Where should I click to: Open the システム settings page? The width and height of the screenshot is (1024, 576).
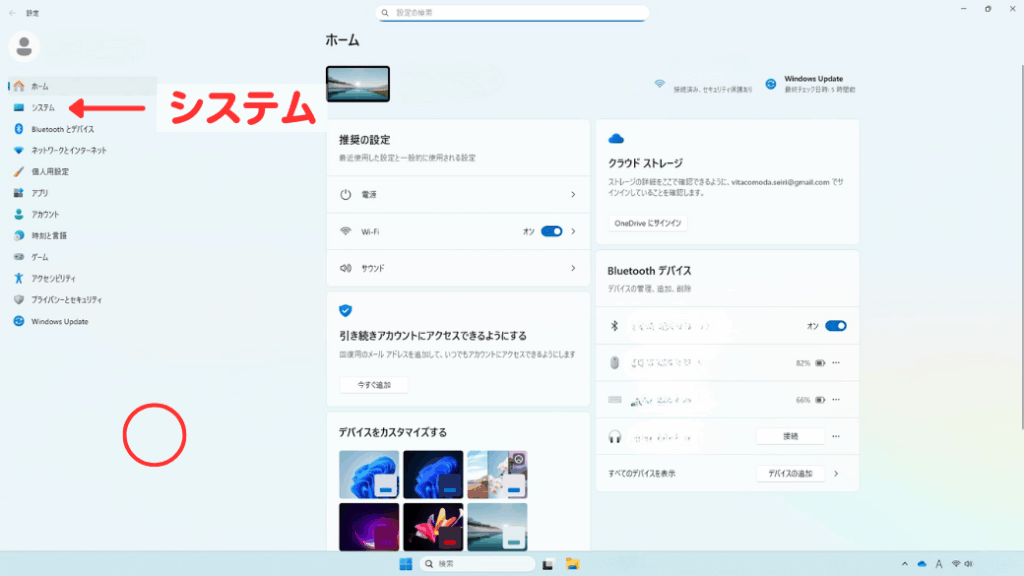tap(43, 107)
